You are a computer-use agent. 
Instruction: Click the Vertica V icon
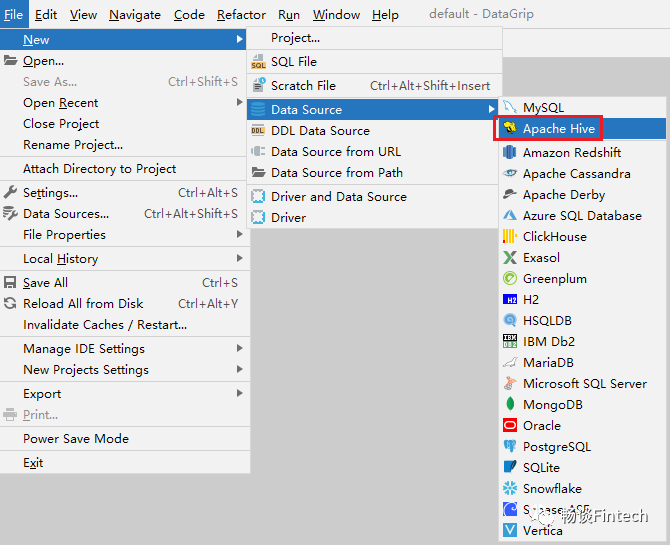(509, 530)
